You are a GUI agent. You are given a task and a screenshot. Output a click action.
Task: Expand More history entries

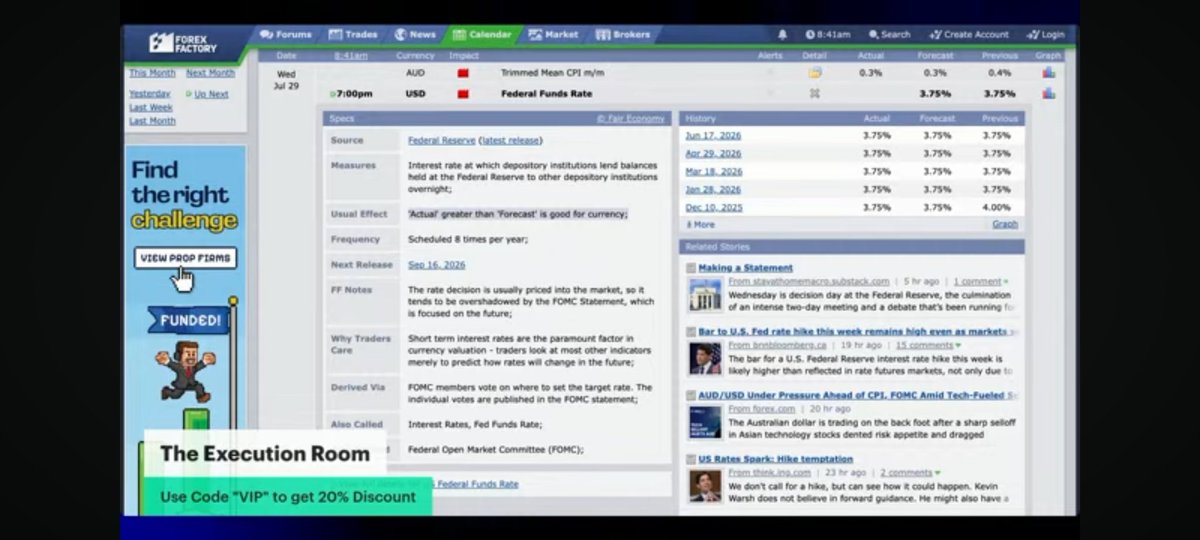701,224
